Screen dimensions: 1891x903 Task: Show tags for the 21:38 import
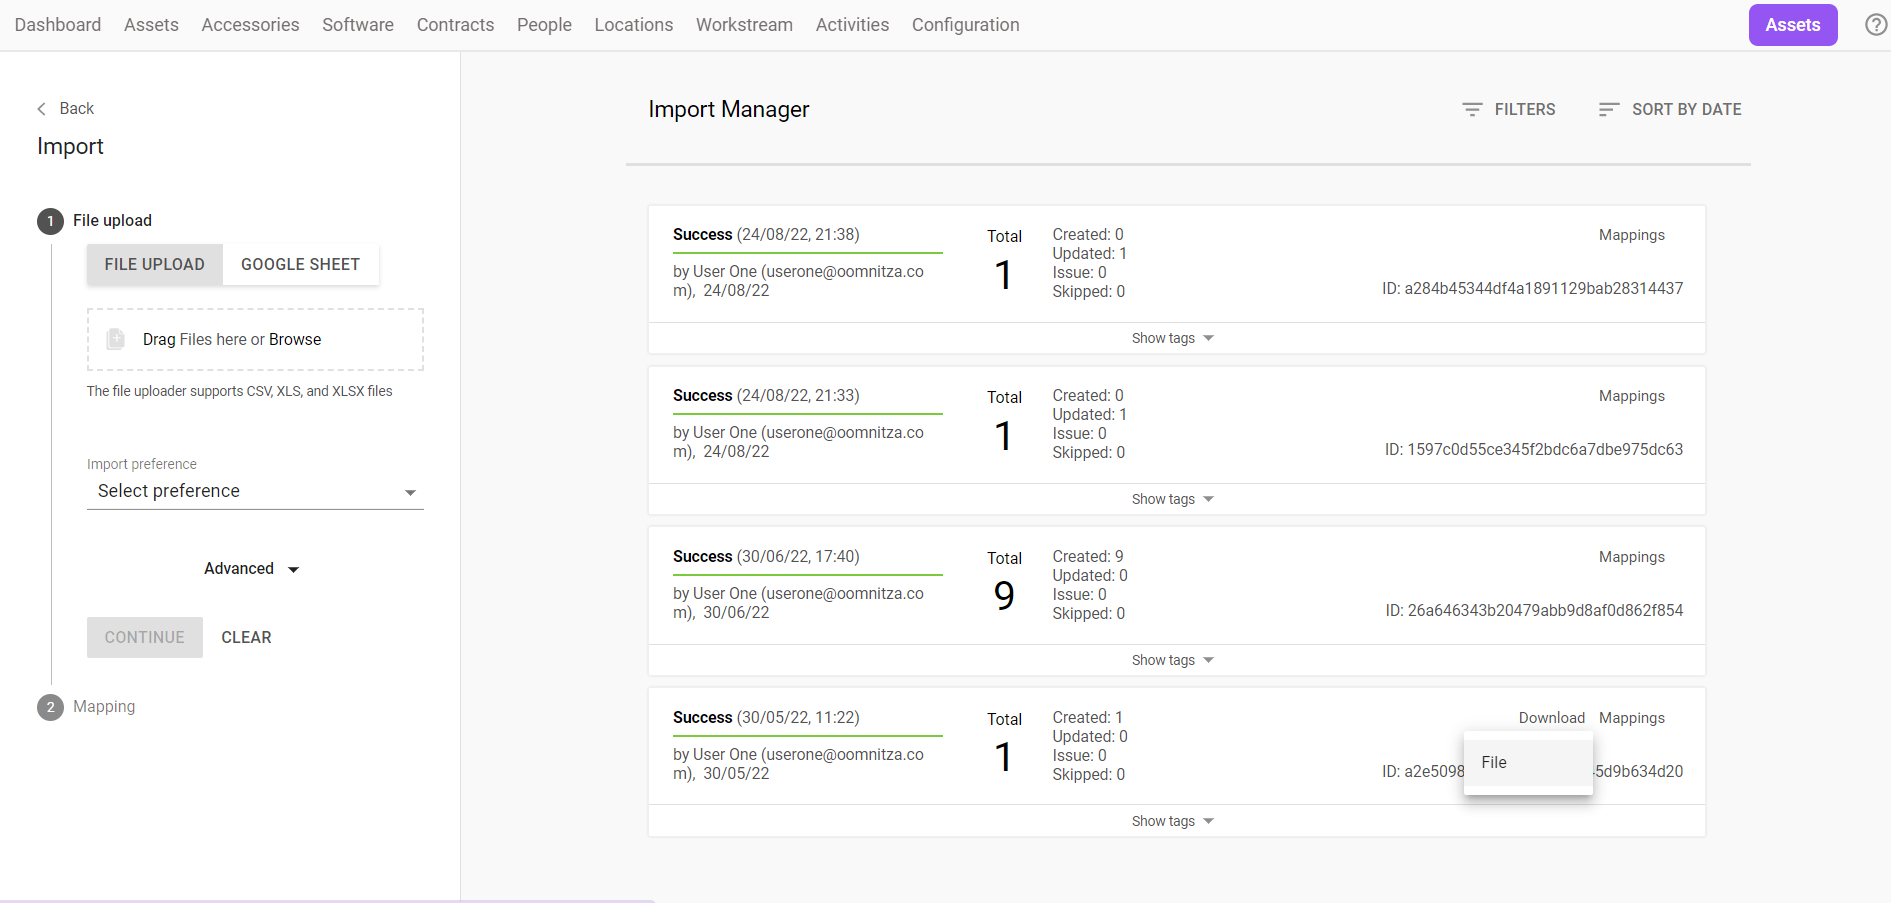coord(1172,339)
